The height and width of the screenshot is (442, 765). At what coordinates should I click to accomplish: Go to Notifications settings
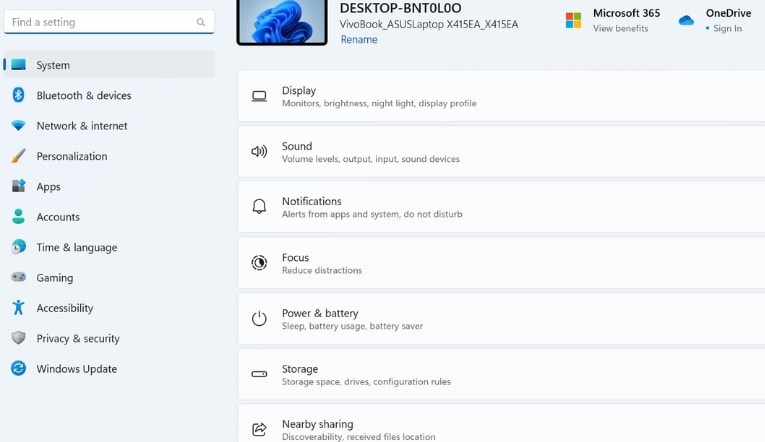(x=501, y=207)
